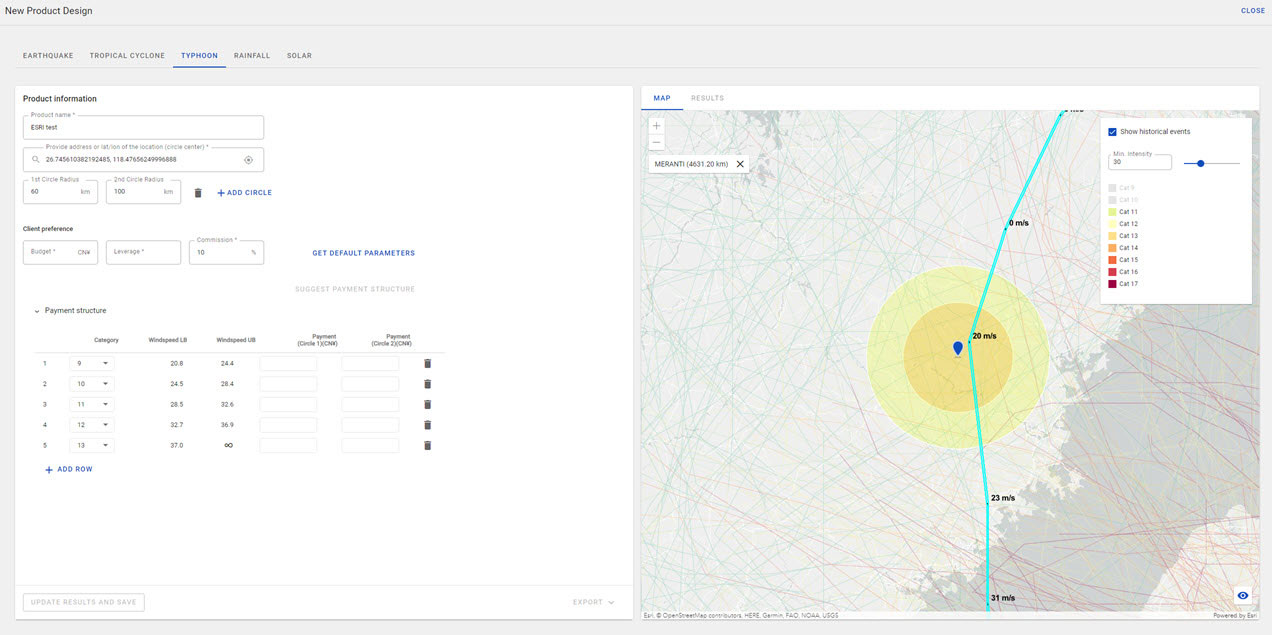Viewport: 1272px width, 635px height.
Task: Open the Results tab
Action: tap(707, 98)
